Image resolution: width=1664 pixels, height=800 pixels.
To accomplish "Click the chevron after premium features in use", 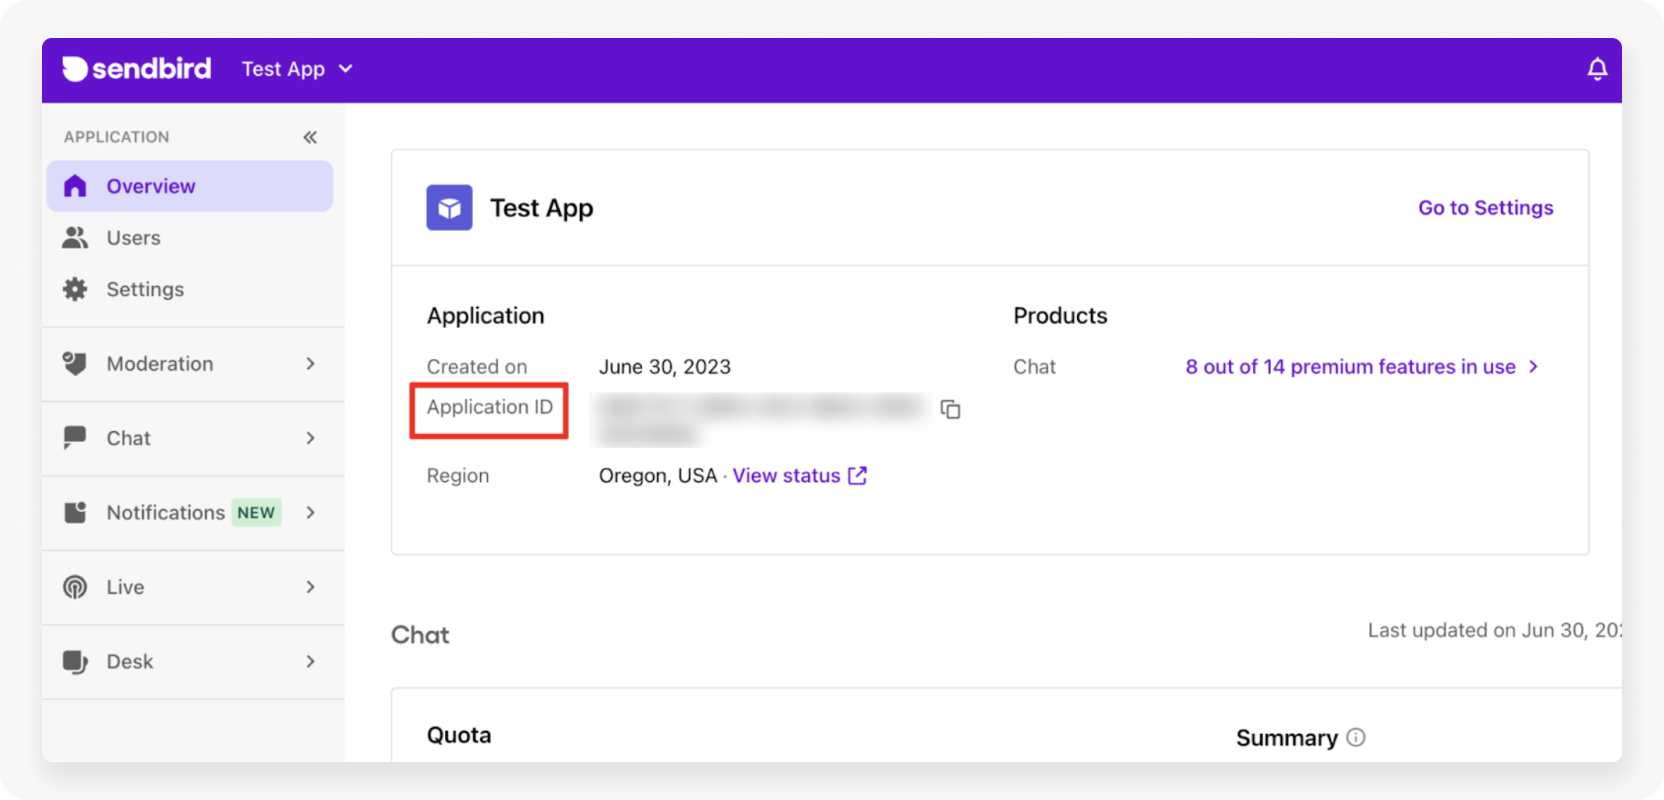I will pos(1533,367).
